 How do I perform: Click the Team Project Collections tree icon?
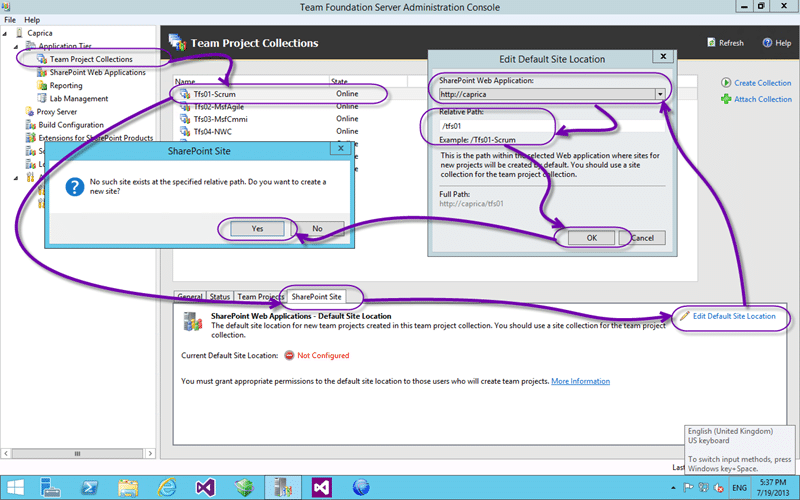click(42, 59)
